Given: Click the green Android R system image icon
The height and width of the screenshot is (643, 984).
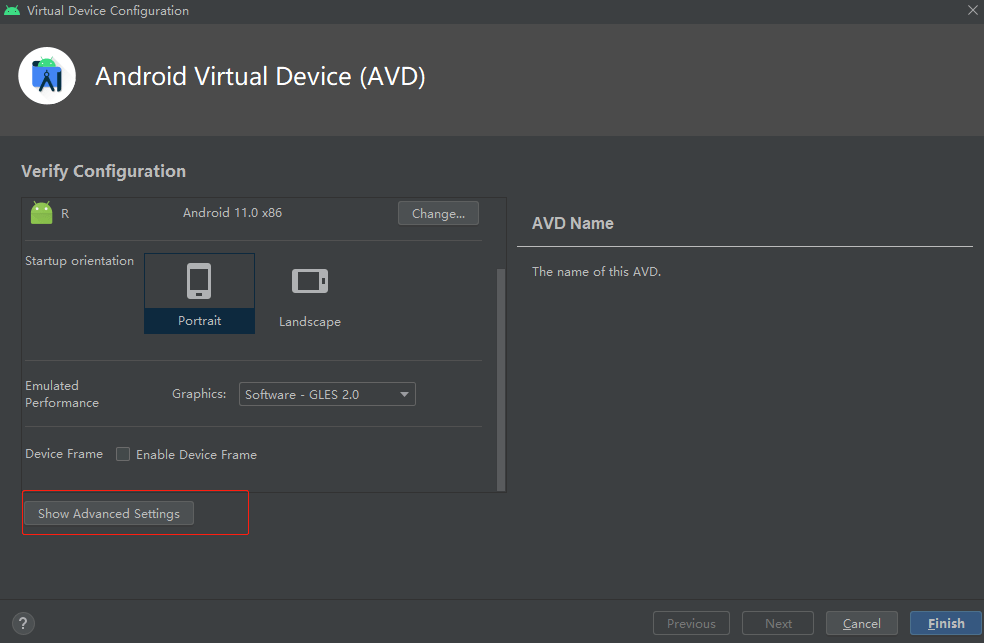Looking at the screenshot, I should [41, 213].
